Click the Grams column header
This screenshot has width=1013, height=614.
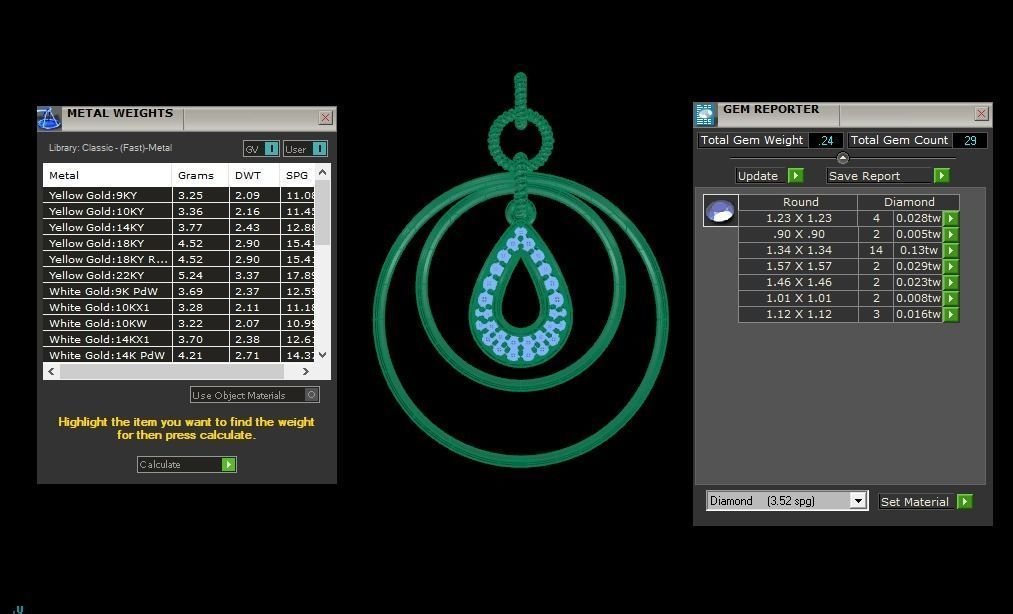click(x=200, y=175)
